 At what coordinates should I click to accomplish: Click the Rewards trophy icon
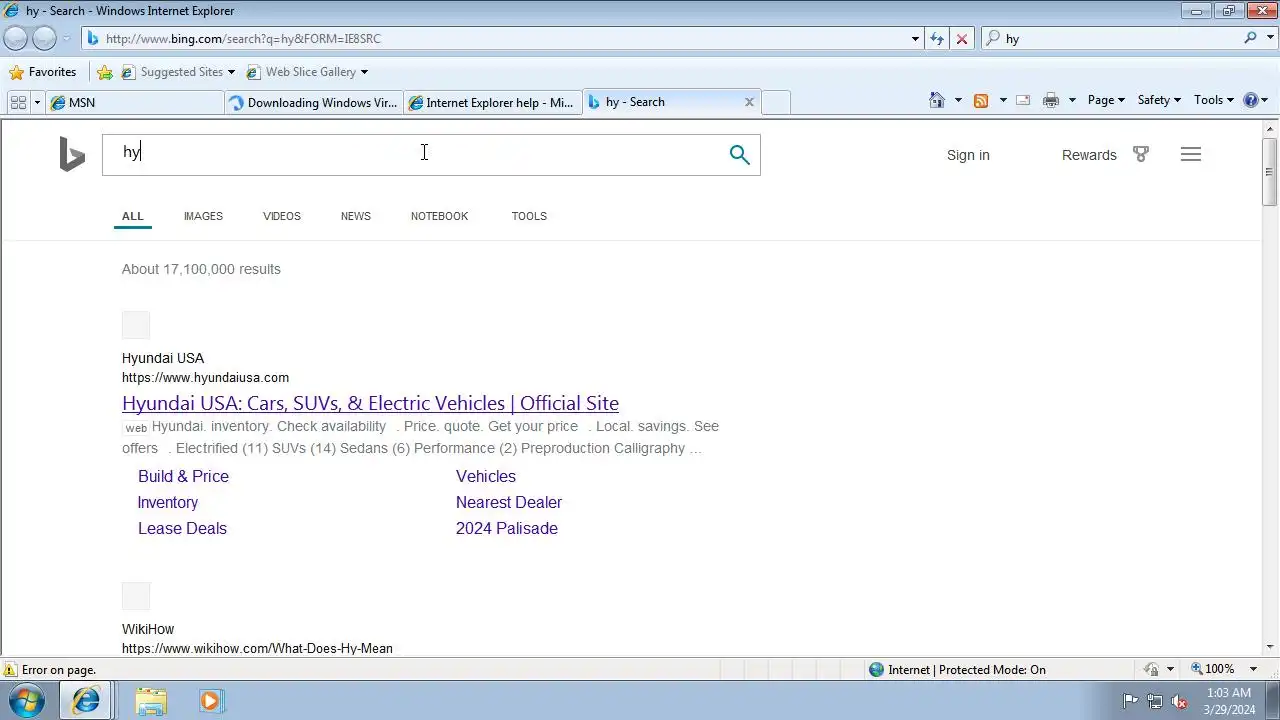click(x=1141, y=154)
